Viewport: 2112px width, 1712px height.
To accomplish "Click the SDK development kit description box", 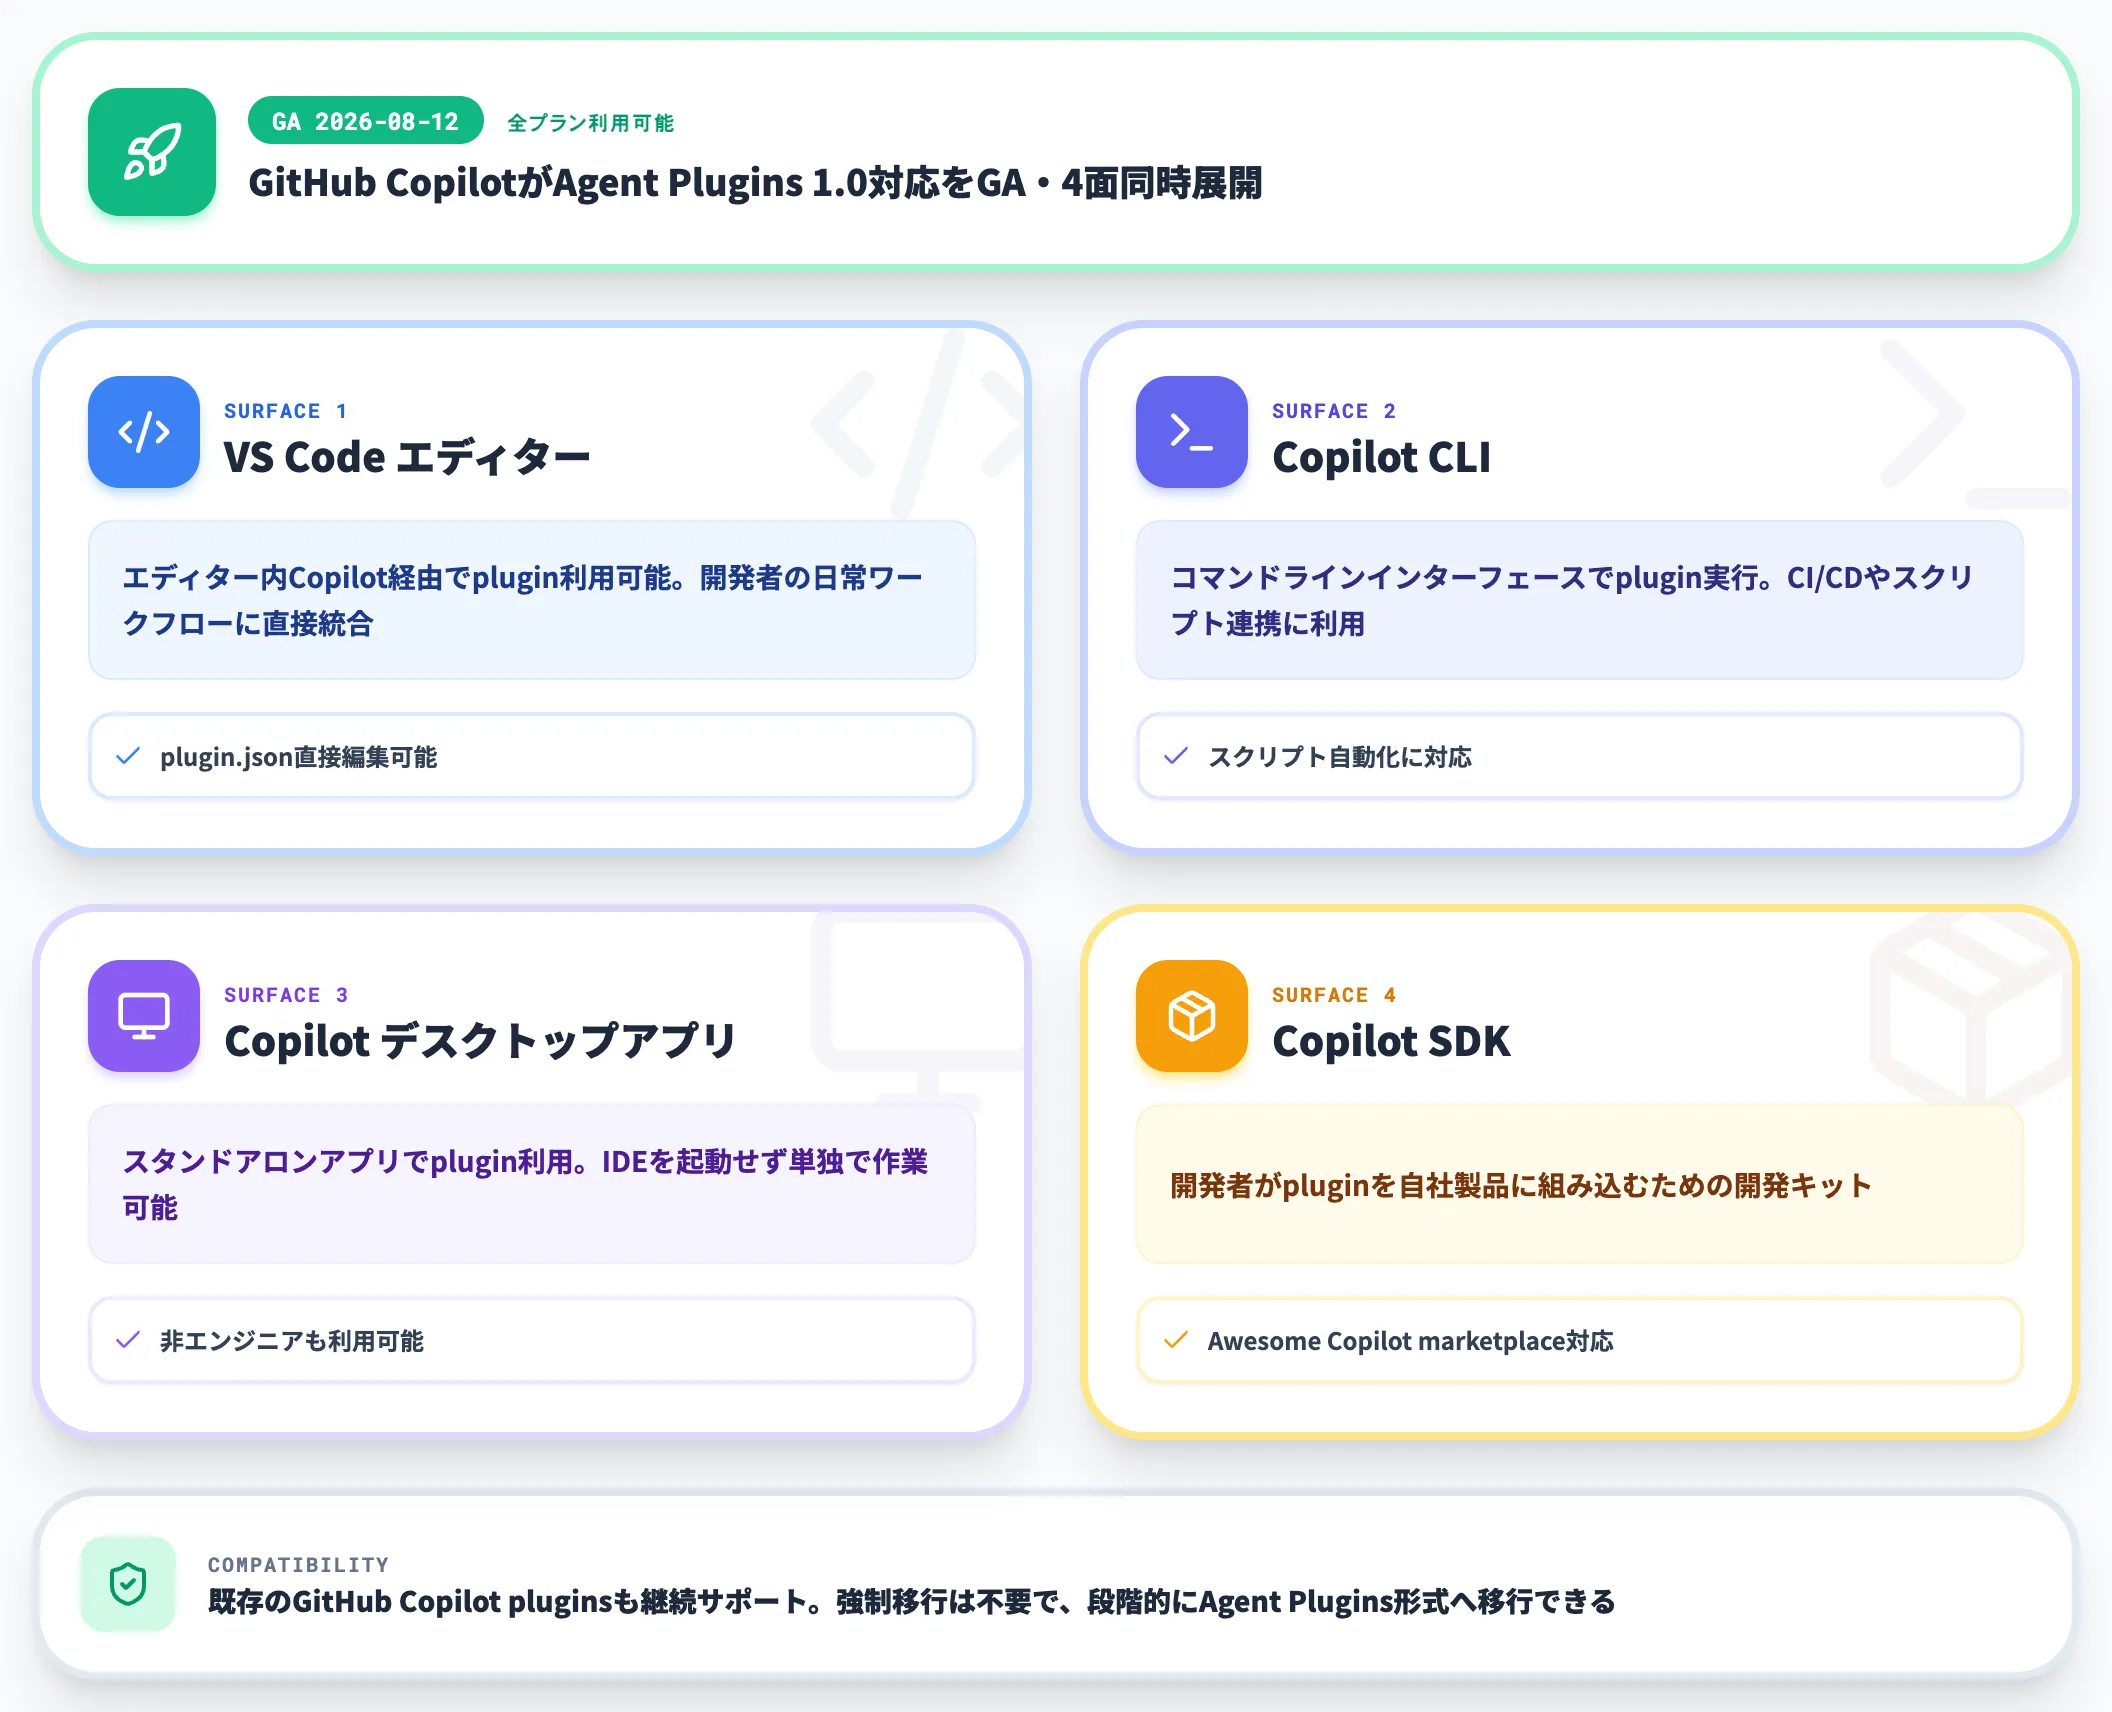I will pyautogui.click(x=1580, y=1184).
